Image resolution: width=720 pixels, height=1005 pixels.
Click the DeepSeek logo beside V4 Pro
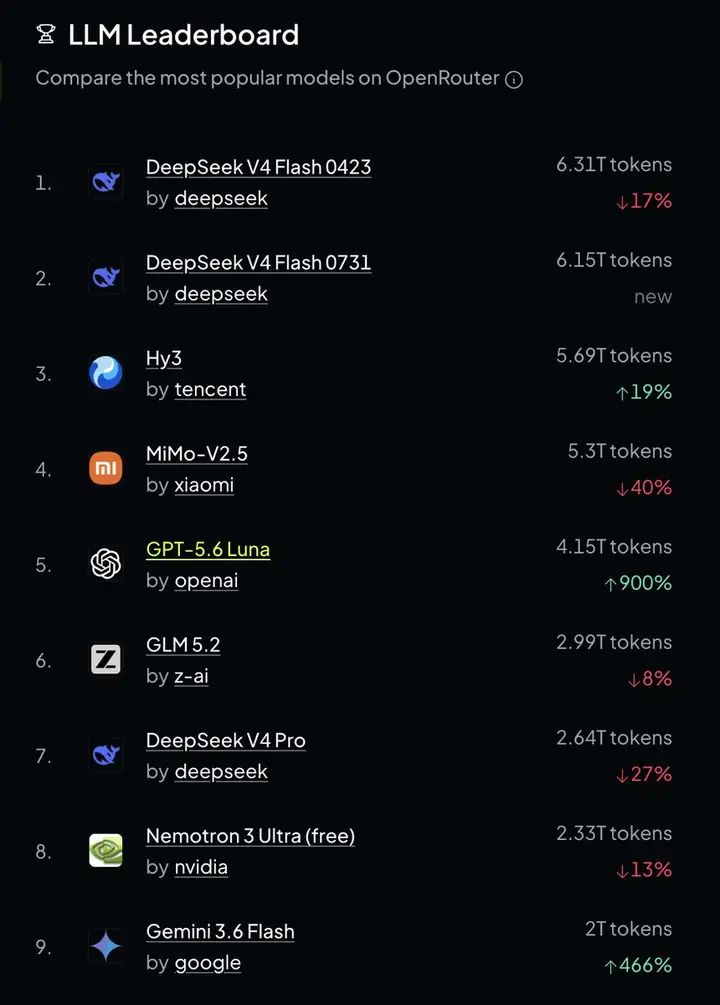click(x=106, y=755)
